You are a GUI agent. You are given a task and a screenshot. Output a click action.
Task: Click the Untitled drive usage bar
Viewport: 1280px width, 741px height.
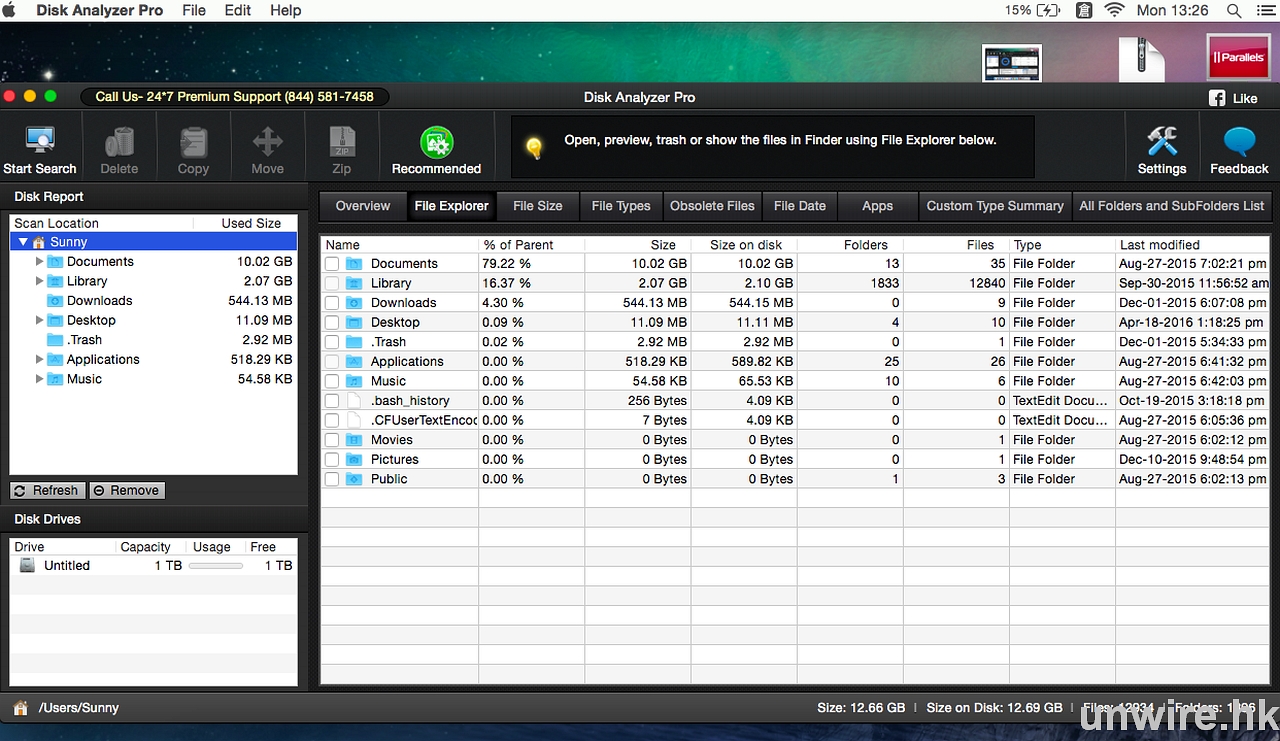pos(216,566)
